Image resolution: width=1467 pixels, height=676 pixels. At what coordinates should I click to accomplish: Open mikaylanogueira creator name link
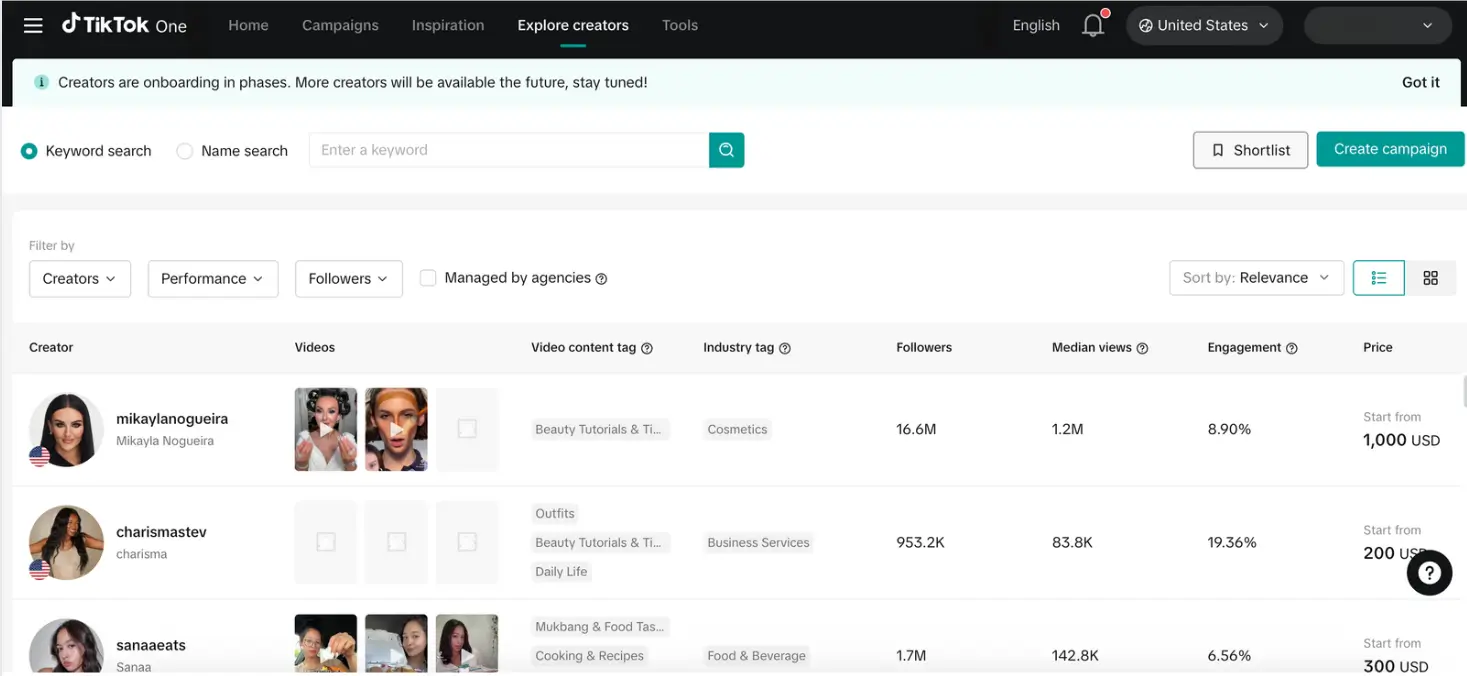pyautogui.click(x=172, y=419)
